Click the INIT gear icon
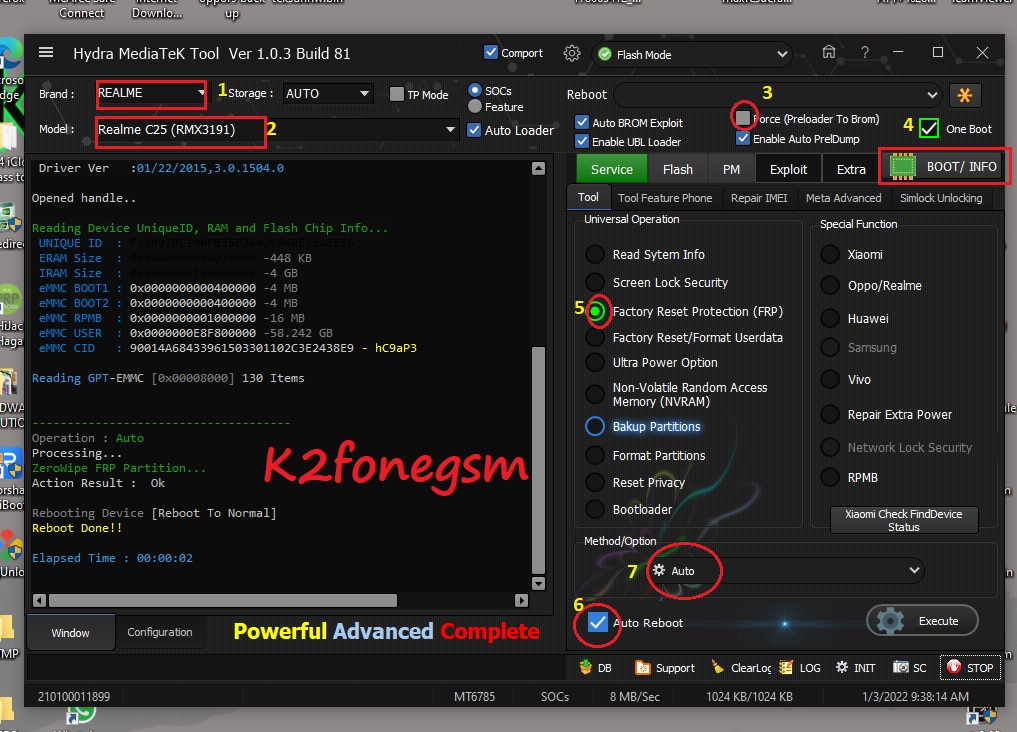This screenshot has width=1017, height=732. (x=842, y=667)
